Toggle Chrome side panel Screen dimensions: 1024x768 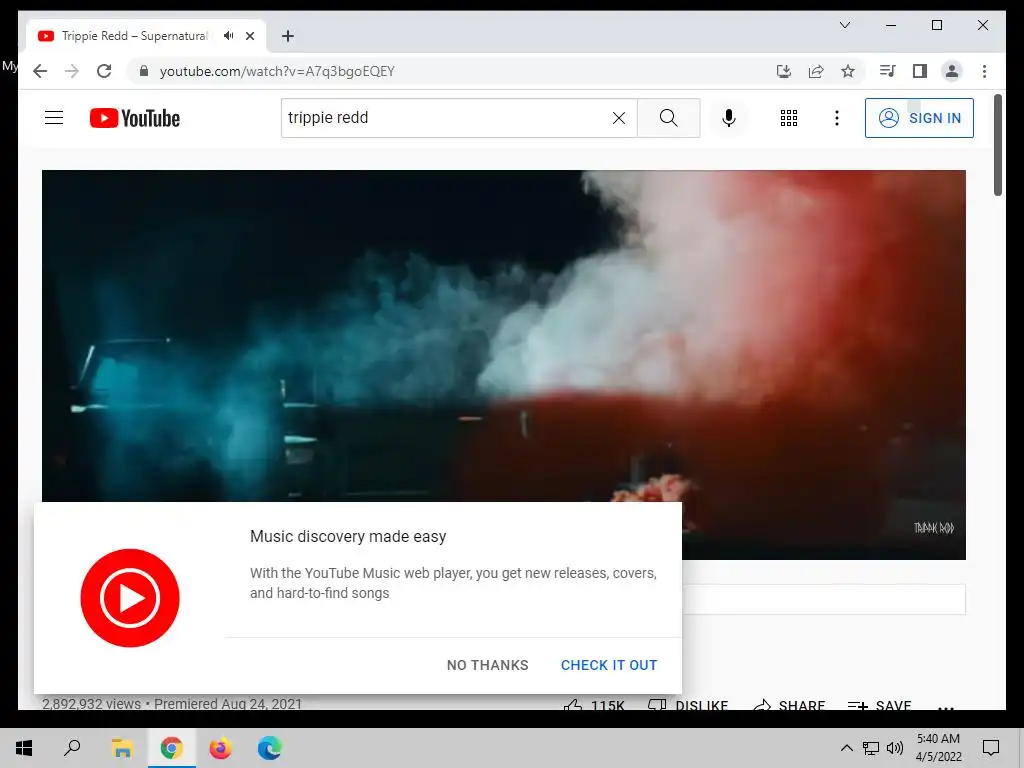pos(920,71)
